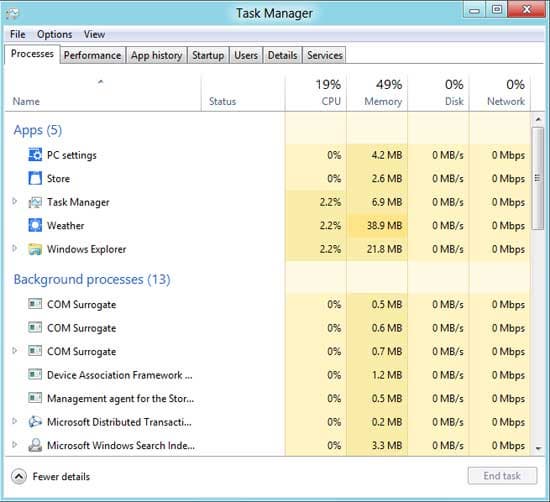
Task: Select the PC settings row
Action: 268,155
